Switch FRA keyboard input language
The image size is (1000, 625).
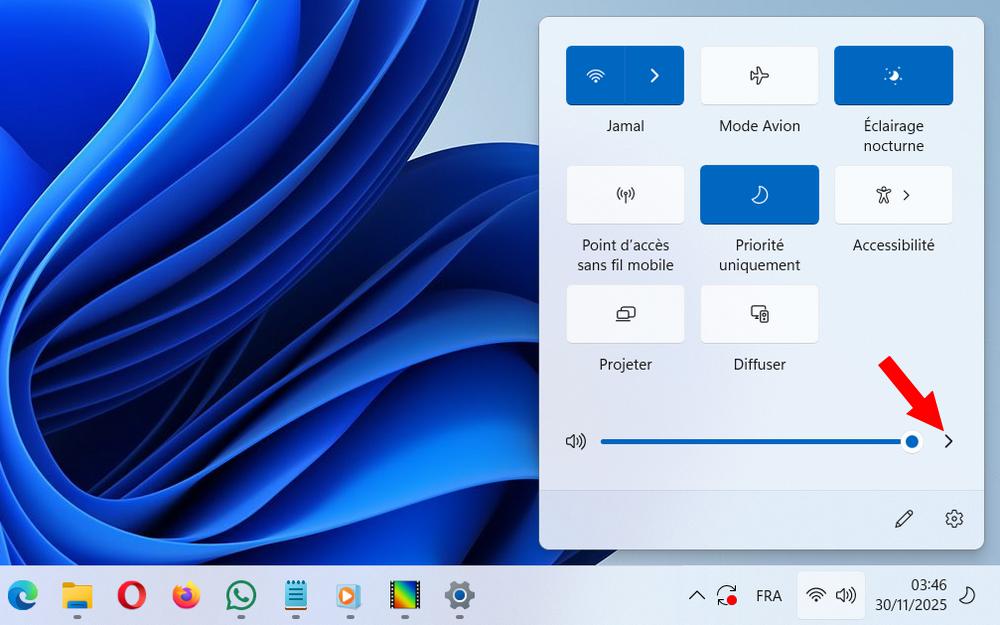pos(769,596)
